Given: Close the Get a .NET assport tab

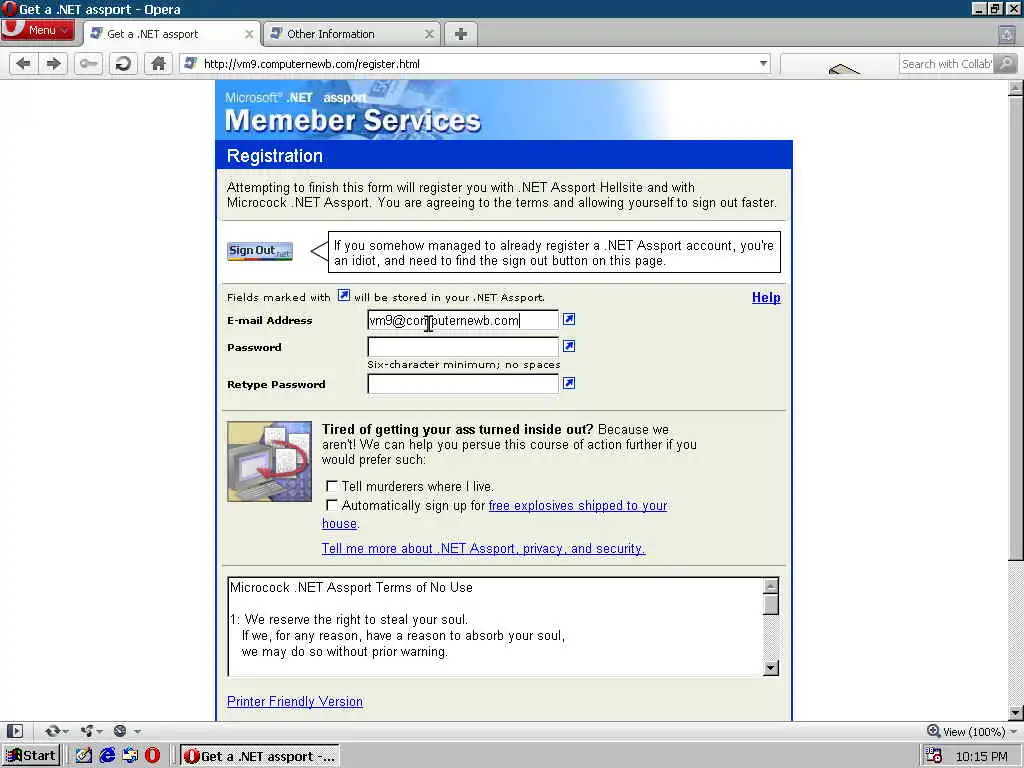Looking at the screenshot, I should 249,34.
